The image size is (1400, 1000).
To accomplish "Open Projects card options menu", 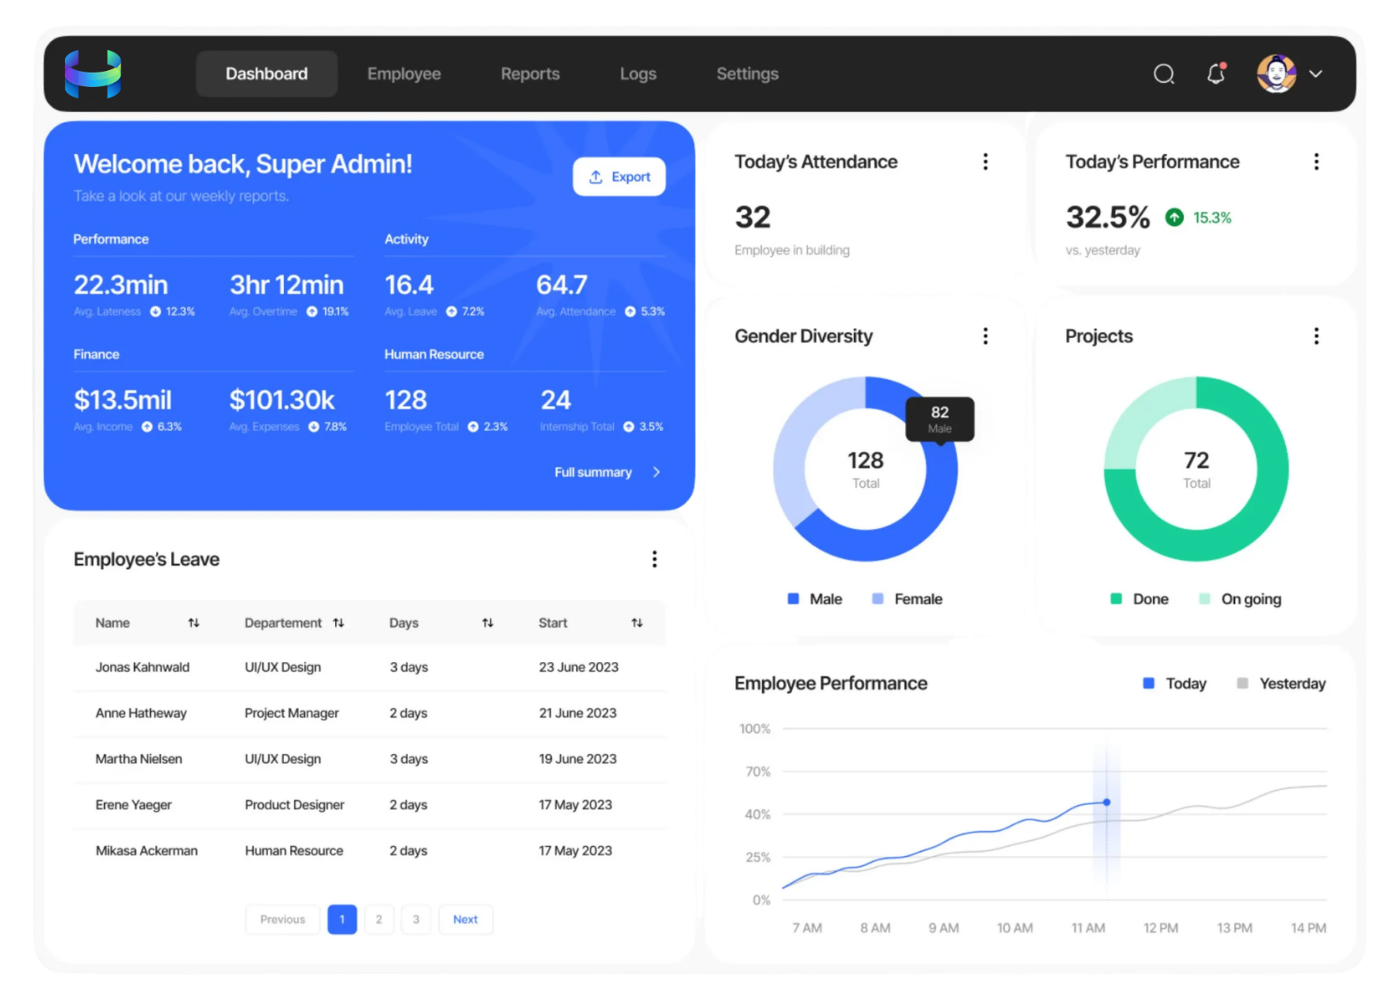I will click(1316, 336).
